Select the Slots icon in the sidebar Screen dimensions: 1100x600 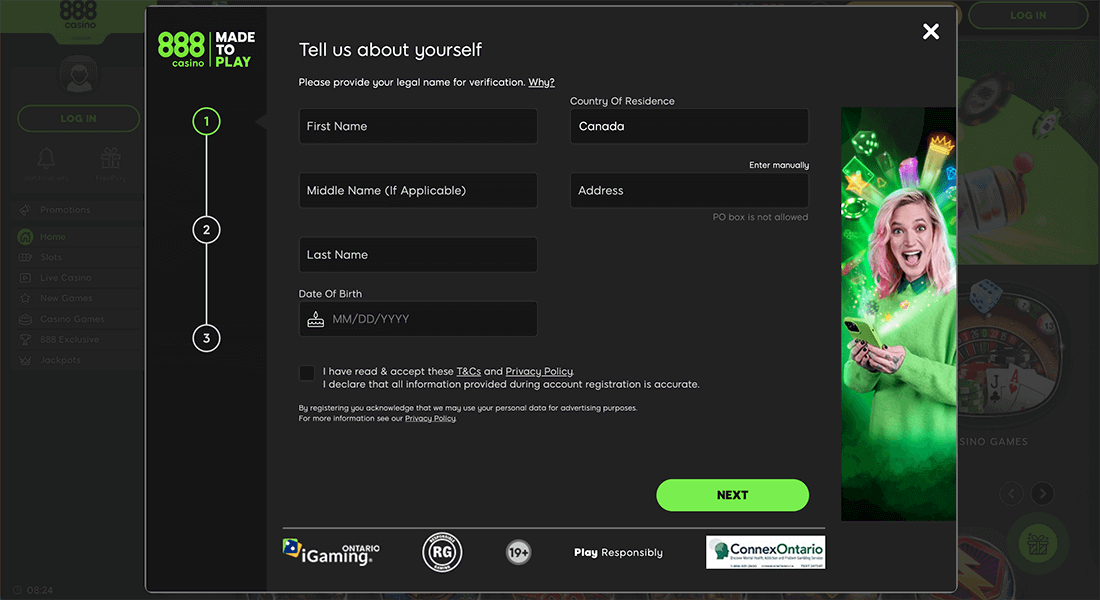24,257
